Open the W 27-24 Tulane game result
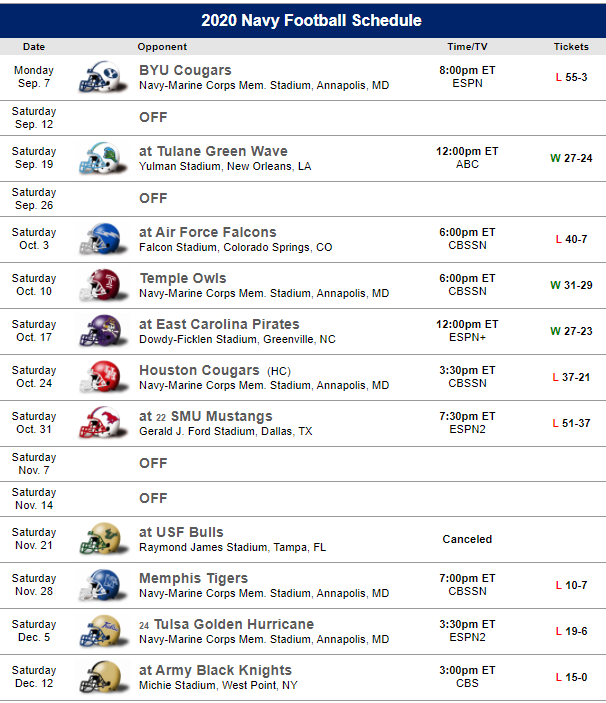 coord(571,158)
